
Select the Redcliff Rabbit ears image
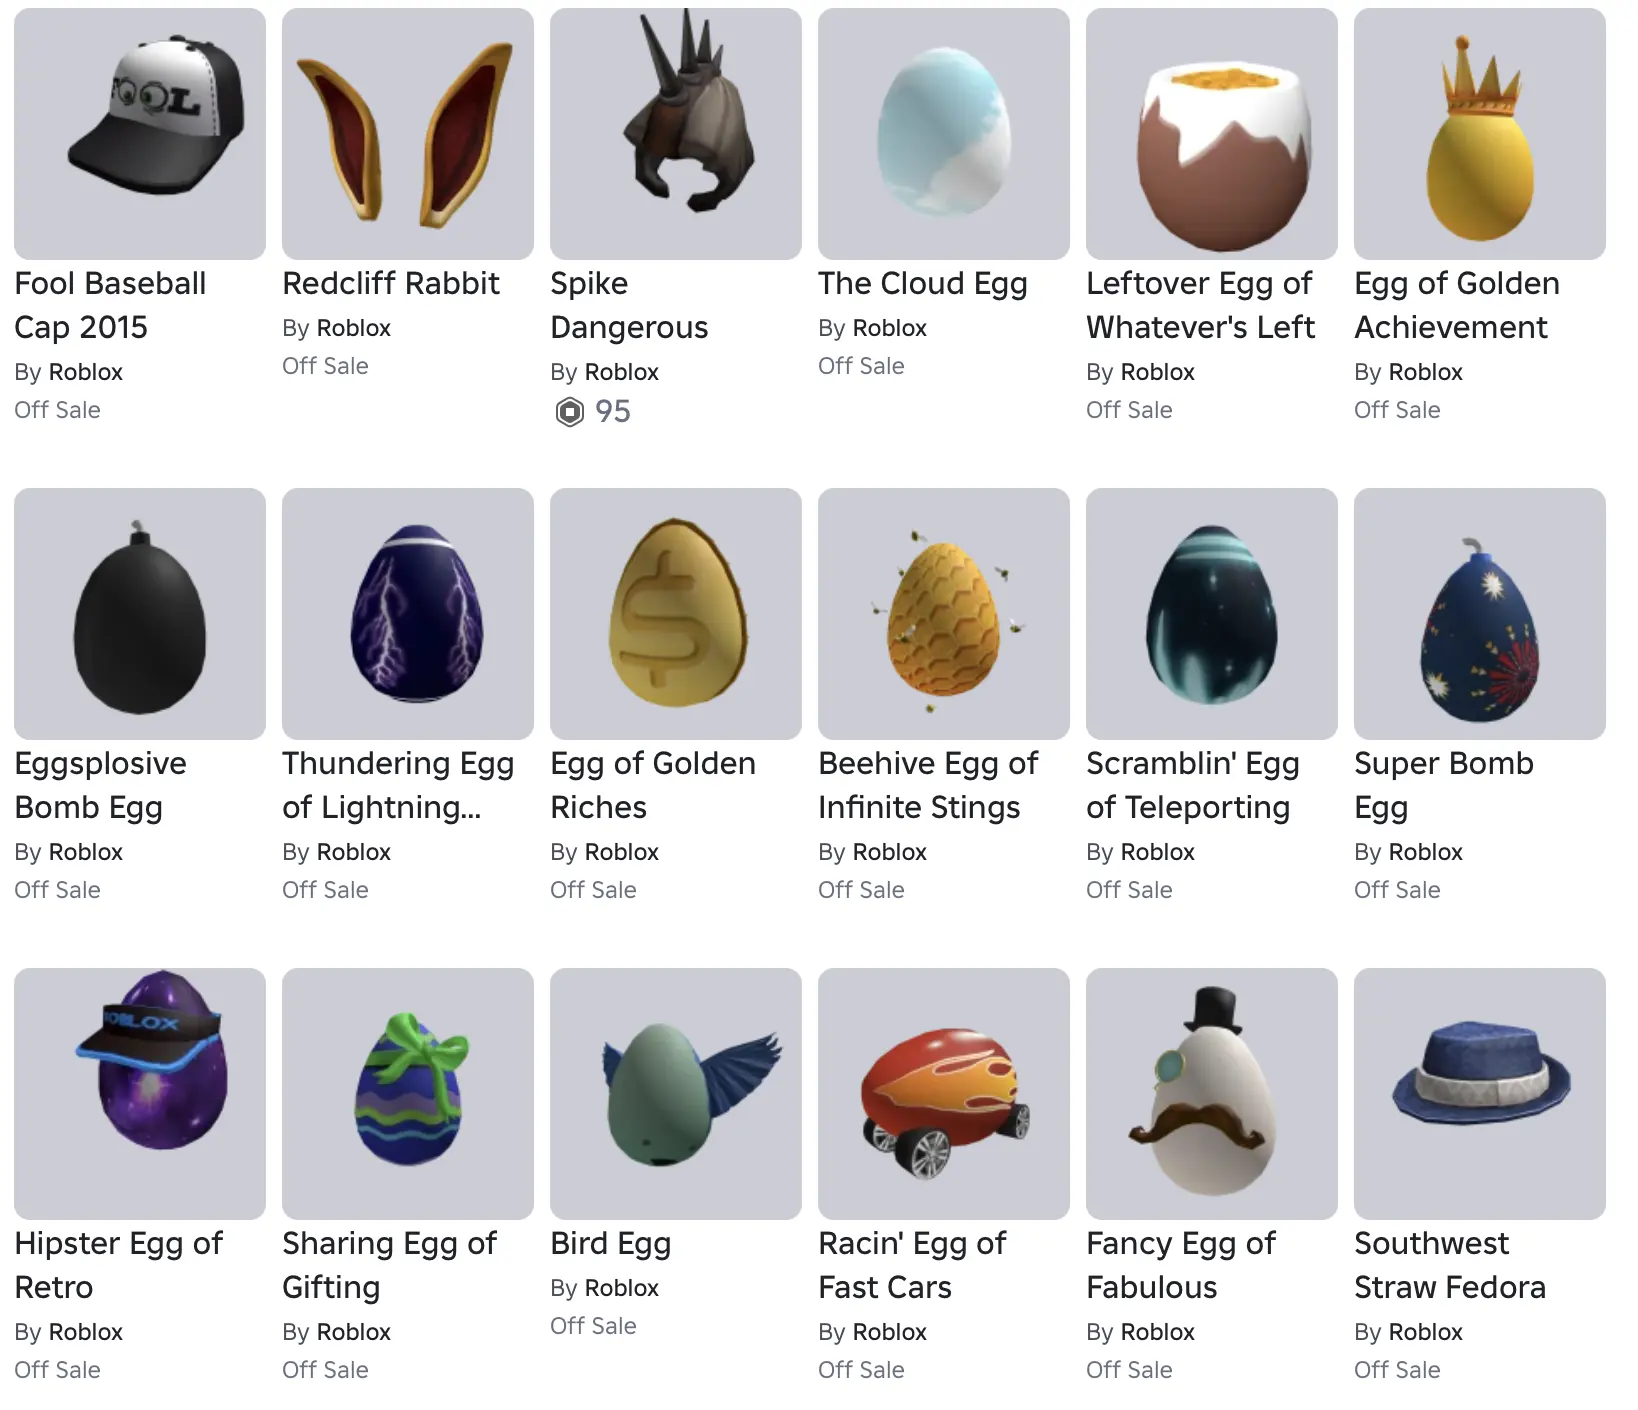(x=408, y=134)
